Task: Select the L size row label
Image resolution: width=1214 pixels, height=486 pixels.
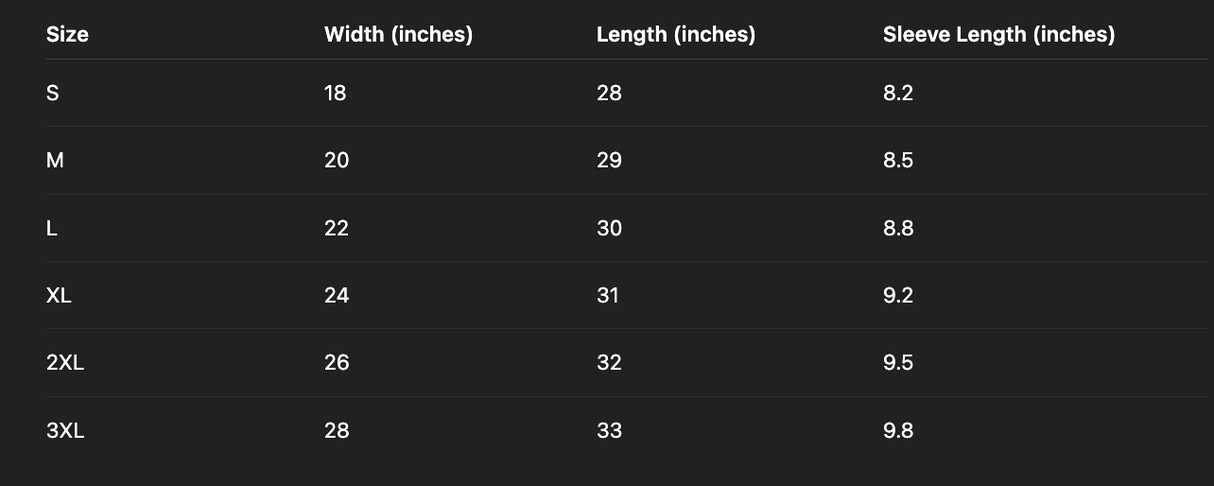Action: coord(52,228)
